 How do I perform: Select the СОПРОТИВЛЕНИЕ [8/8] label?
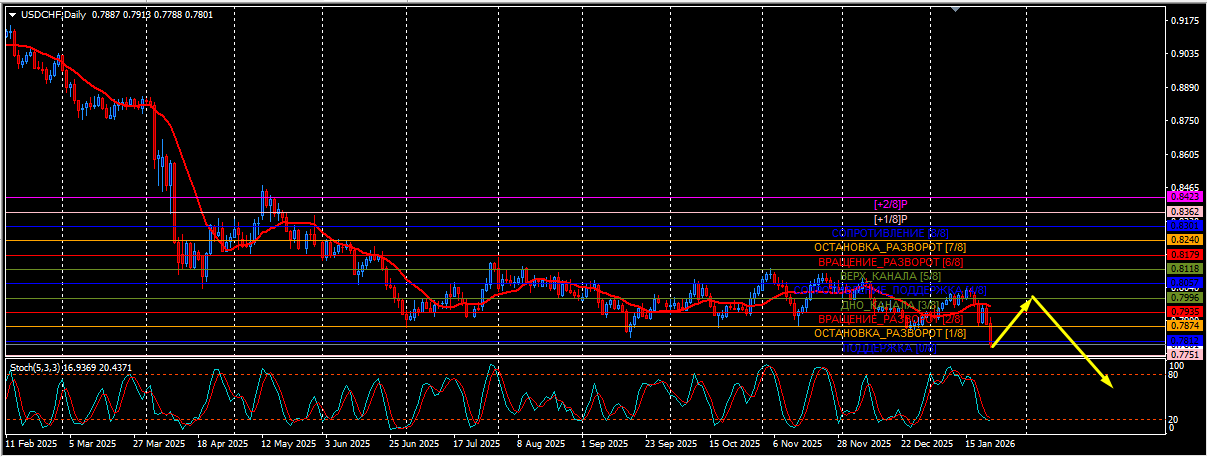(x=890, y=233)
